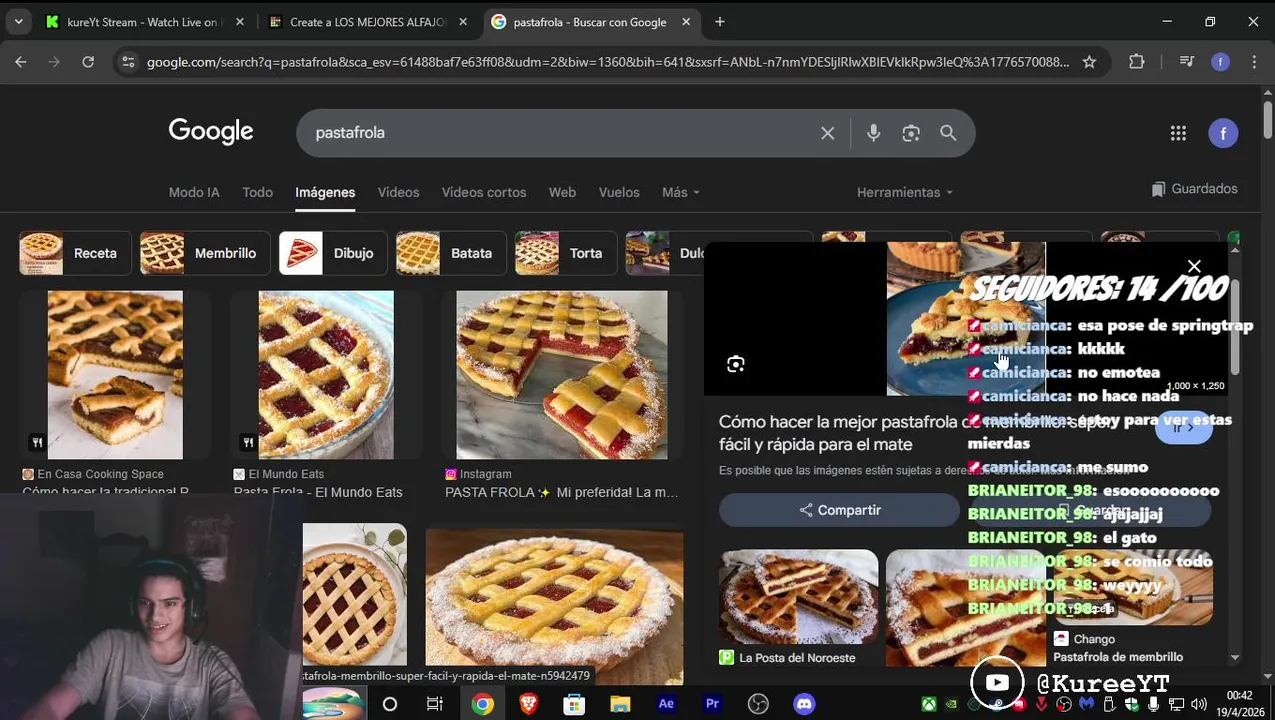The width and height of the screenshot is (1275, 720).
Task: Open the Chrome extensions puzzle icon
Action: [1137, 62]
